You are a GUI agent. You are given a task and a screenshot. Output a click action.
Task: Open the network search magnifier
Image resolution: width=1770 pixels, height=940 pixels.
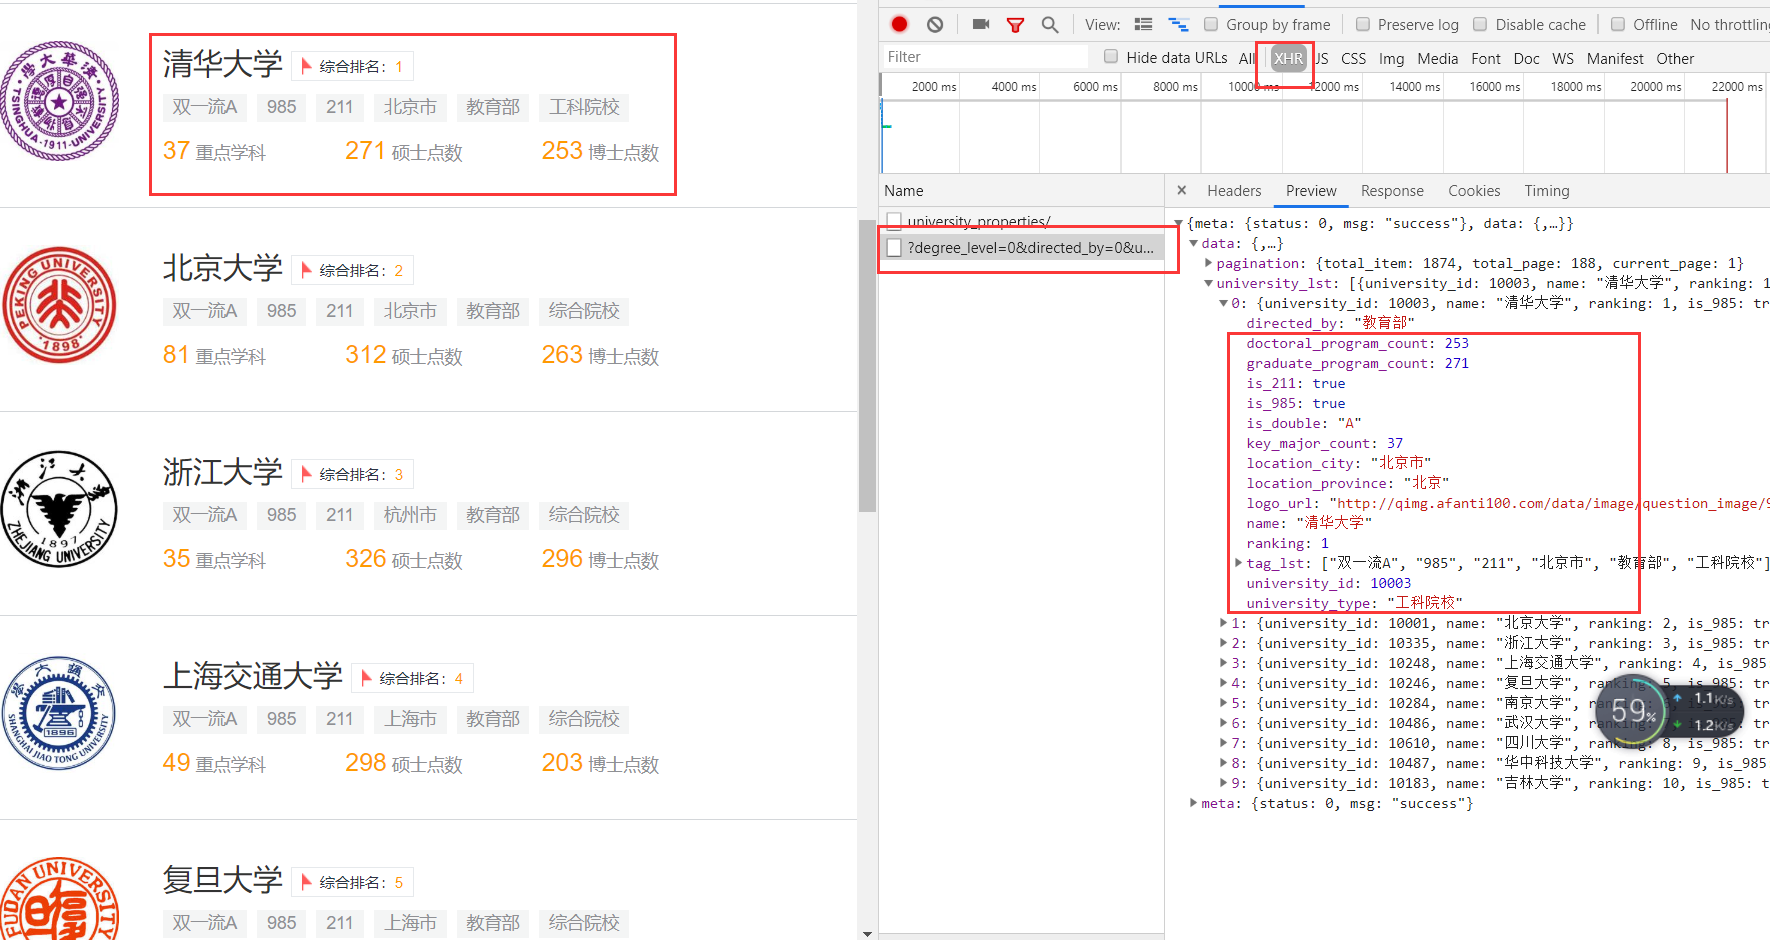(1050, 24)
